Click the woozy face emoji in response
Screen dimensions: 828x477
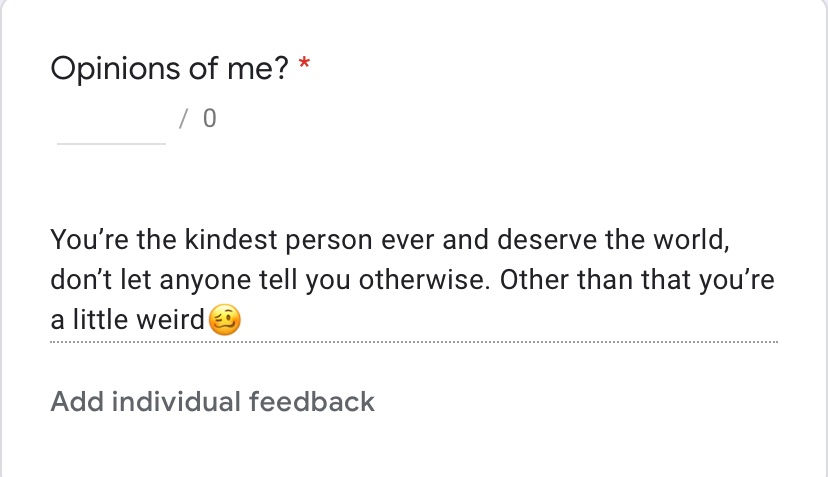point(225,321)
